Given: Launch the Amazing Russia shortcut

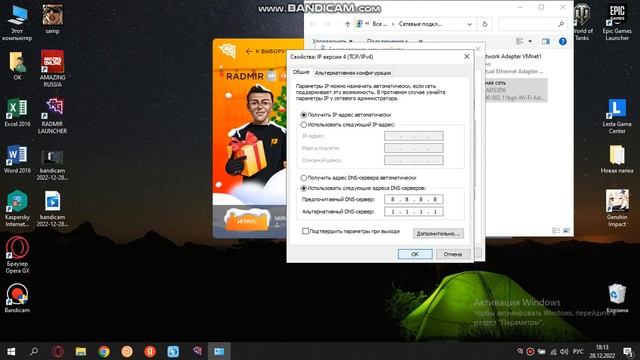Looking at the screenshot, I should (x=52, y=68).
